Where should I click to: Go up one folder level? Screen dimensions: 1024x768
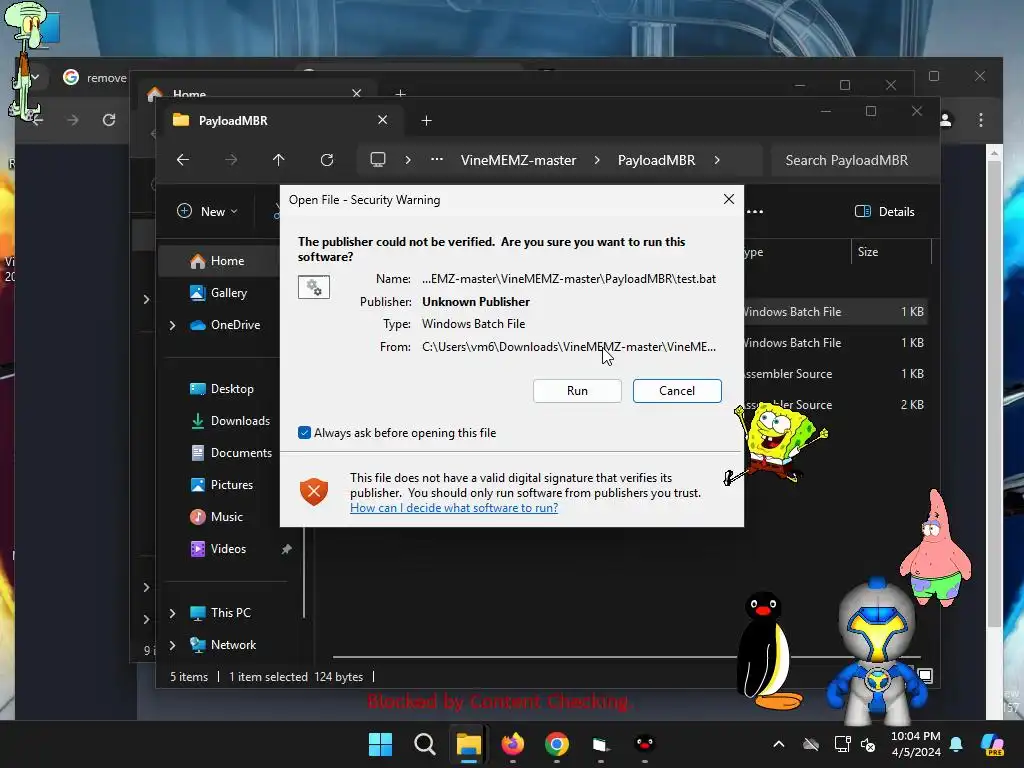point(278,160)
